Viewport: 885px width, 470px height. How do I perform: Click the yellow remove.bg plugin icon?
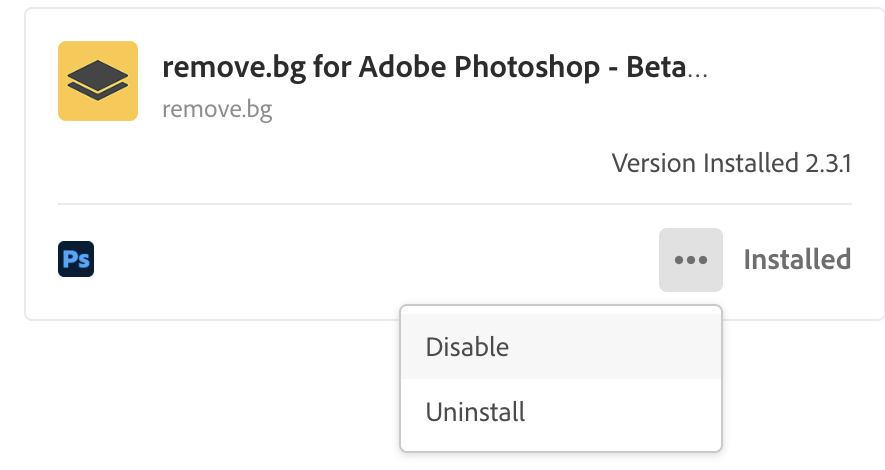[x=97, y=81]
